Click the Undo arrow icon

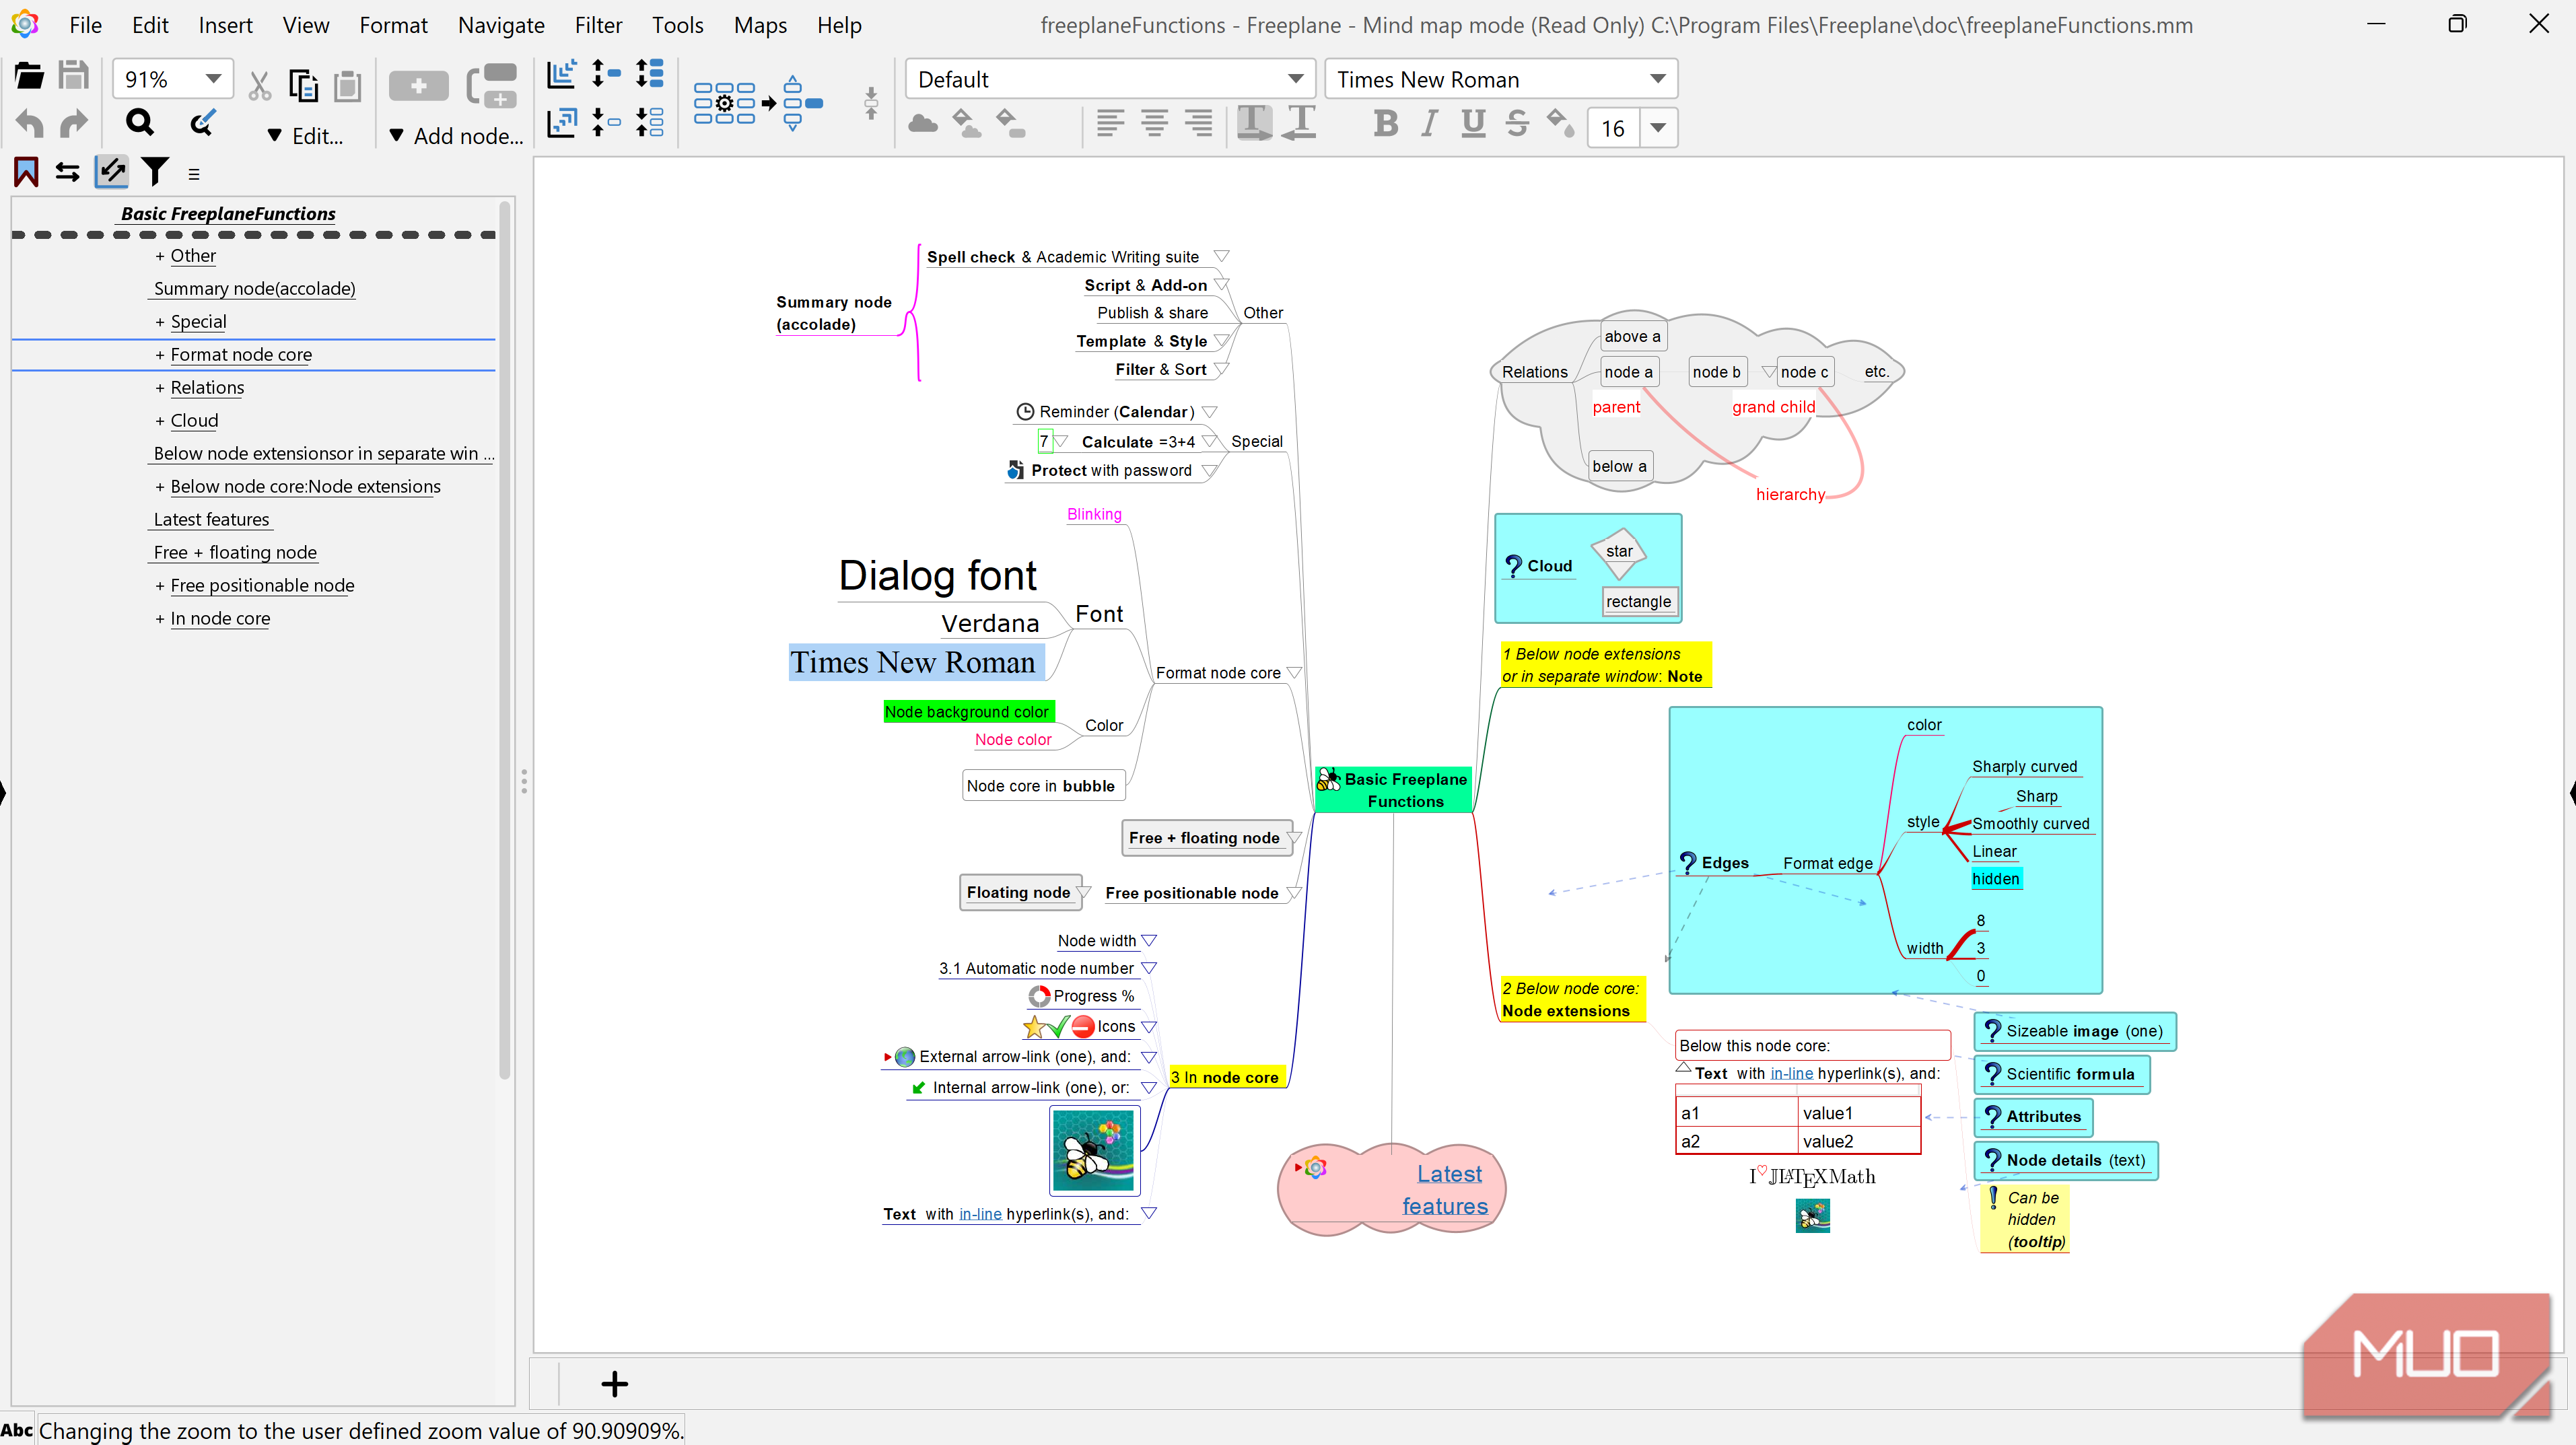(x=29, y=123)
